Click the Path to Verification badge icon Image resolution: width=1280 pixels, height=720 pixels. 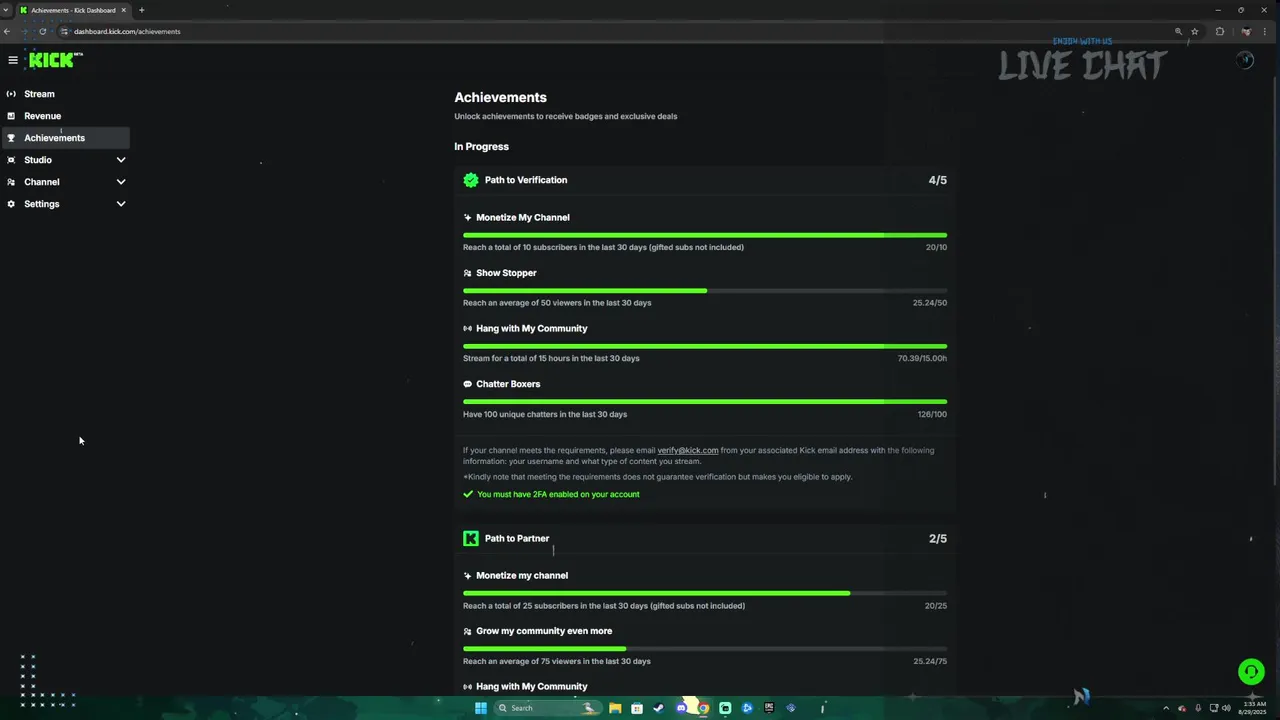click(471, 180)
